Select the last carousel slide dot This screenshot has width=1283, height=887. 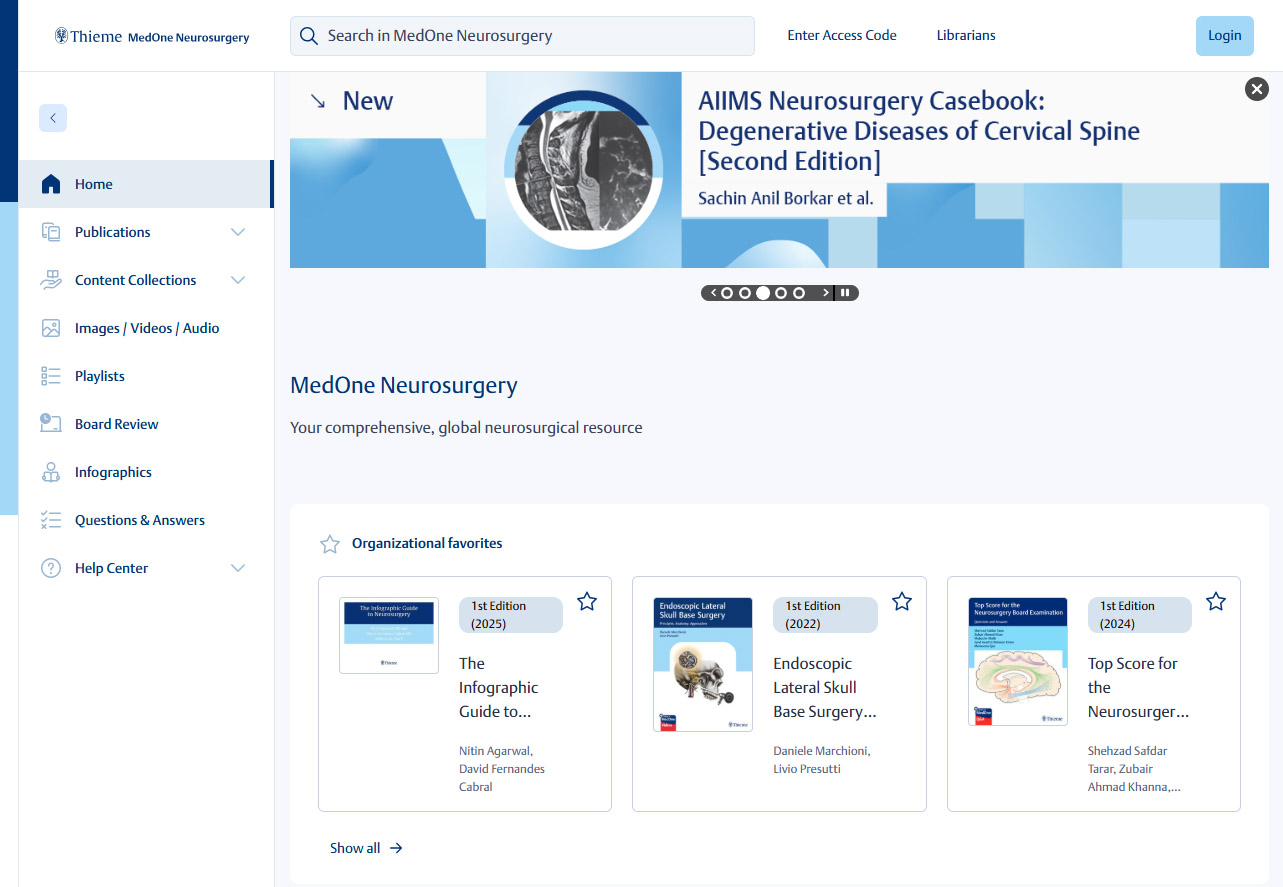point(799,293)
